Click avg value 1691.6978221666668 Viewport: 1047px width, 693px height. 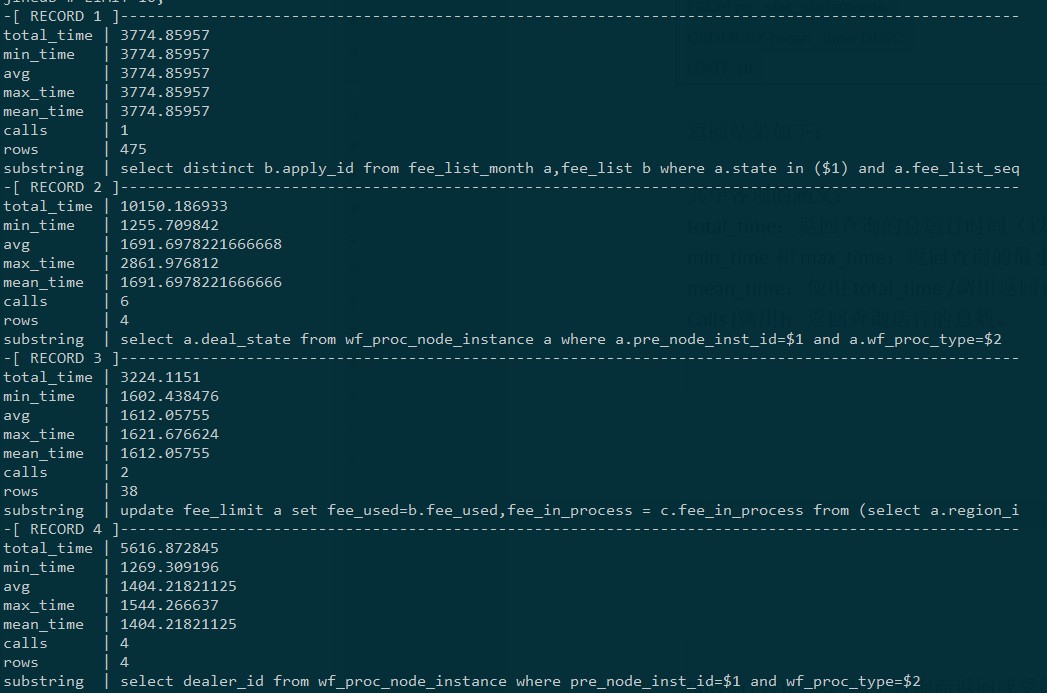click(x=201, y=244)
